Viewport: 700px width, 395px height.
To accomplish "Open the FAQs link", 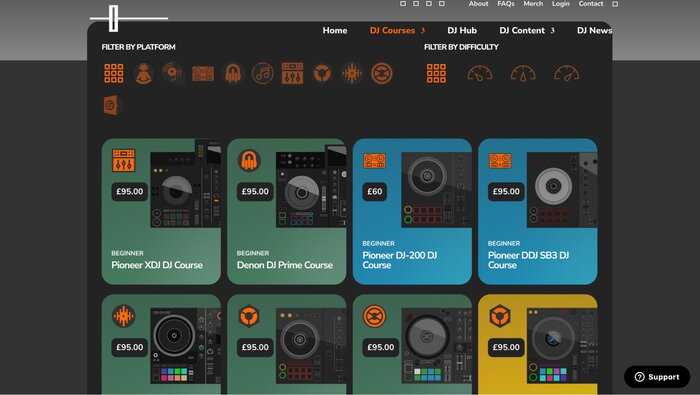I will pyautogui.click(x=506, y=4).
